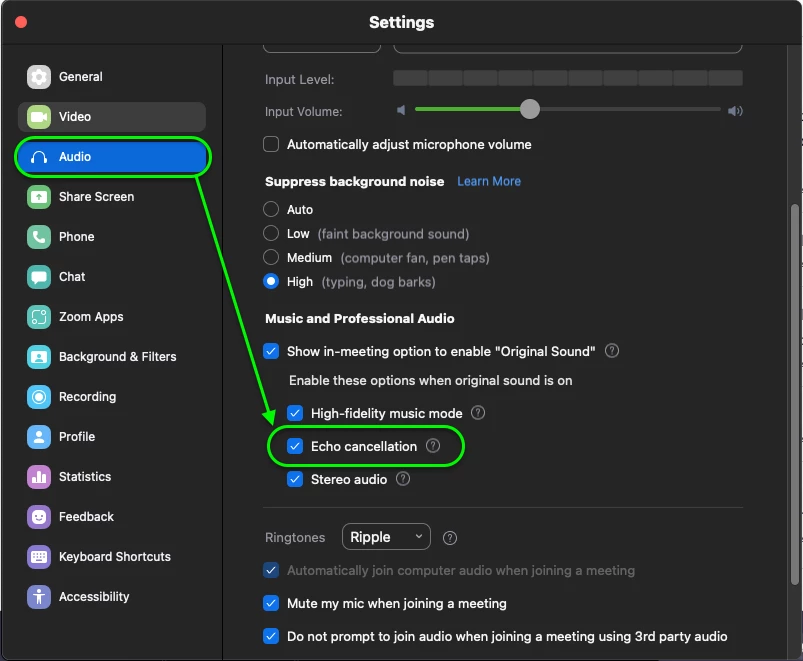Click "Enable these options when original sound is on"
The image size is (803, 661).
click(x=431, y=380)
